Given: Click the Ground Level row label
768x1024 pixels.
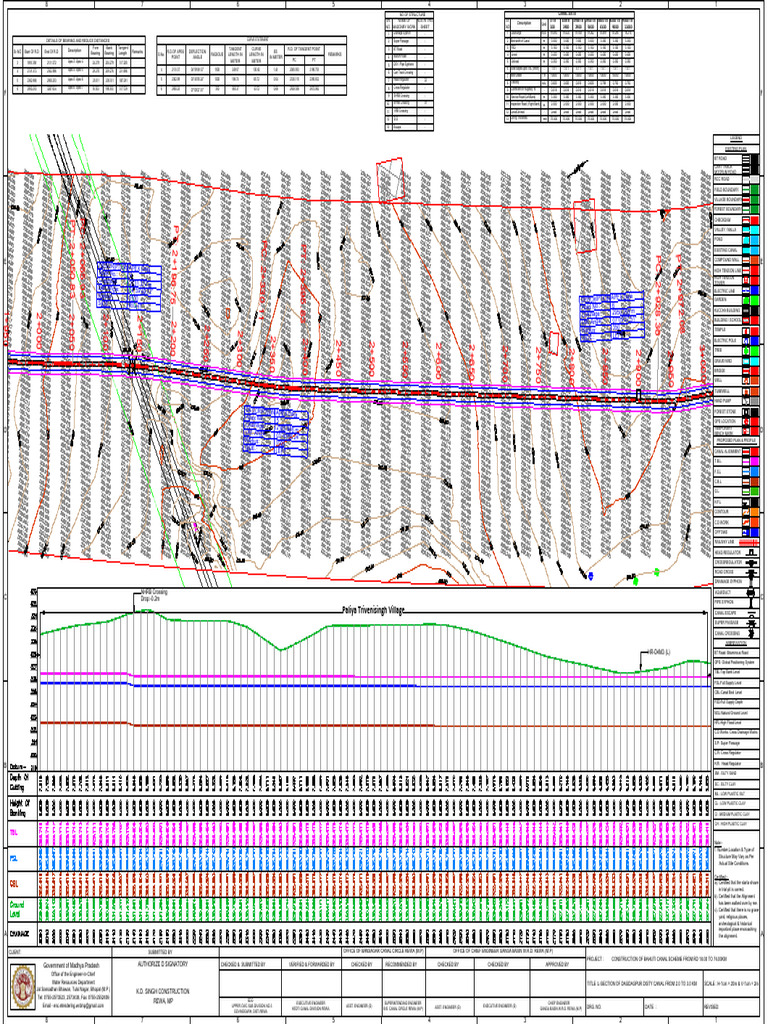Looking at the screenshot, I should click(18, 908).
